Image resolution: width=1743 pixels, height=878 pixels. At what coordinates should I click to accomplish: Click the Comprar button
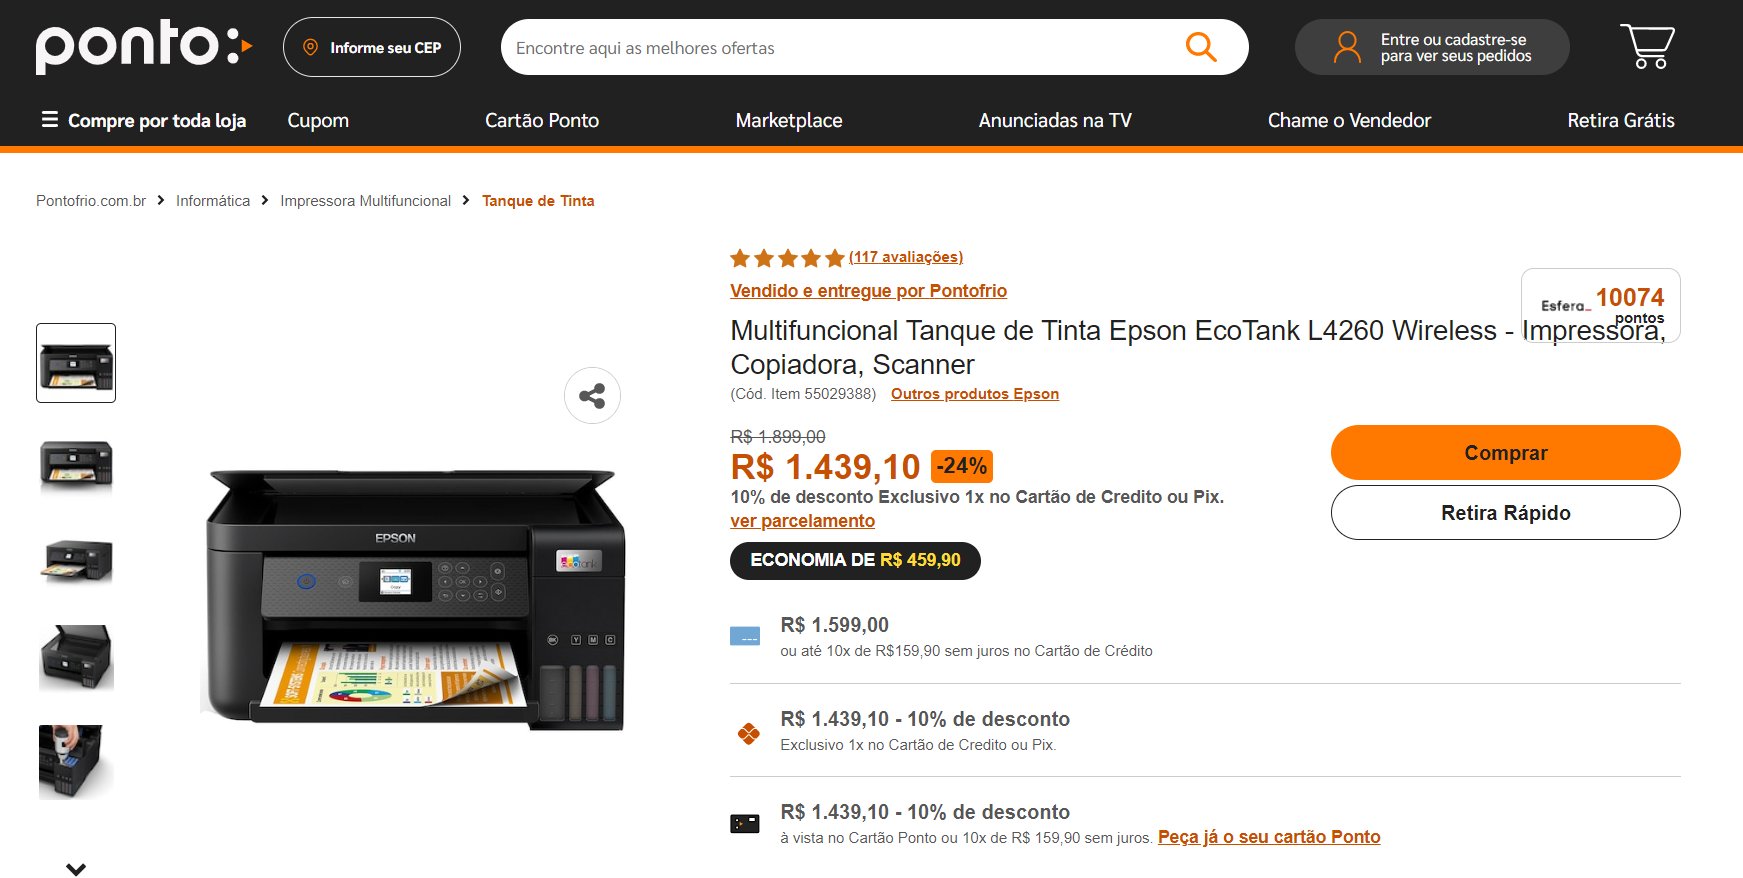(1505, 453)
